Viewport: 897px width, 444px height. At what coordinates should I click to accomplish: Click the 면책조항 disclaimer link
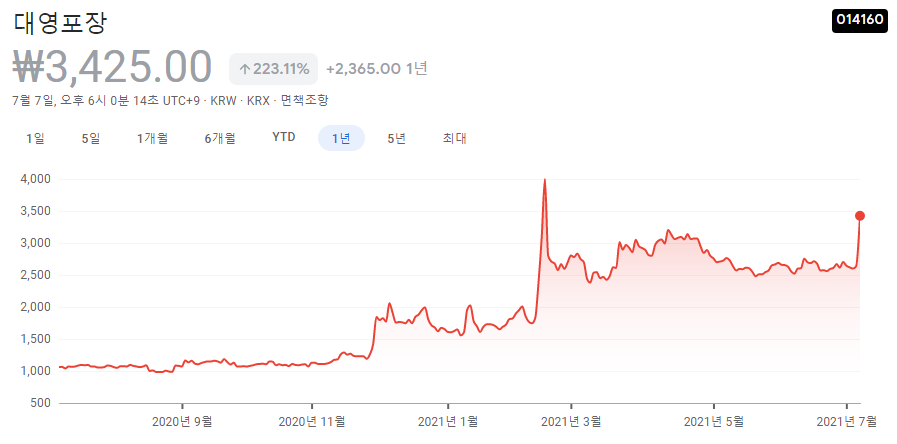[305, 101]
